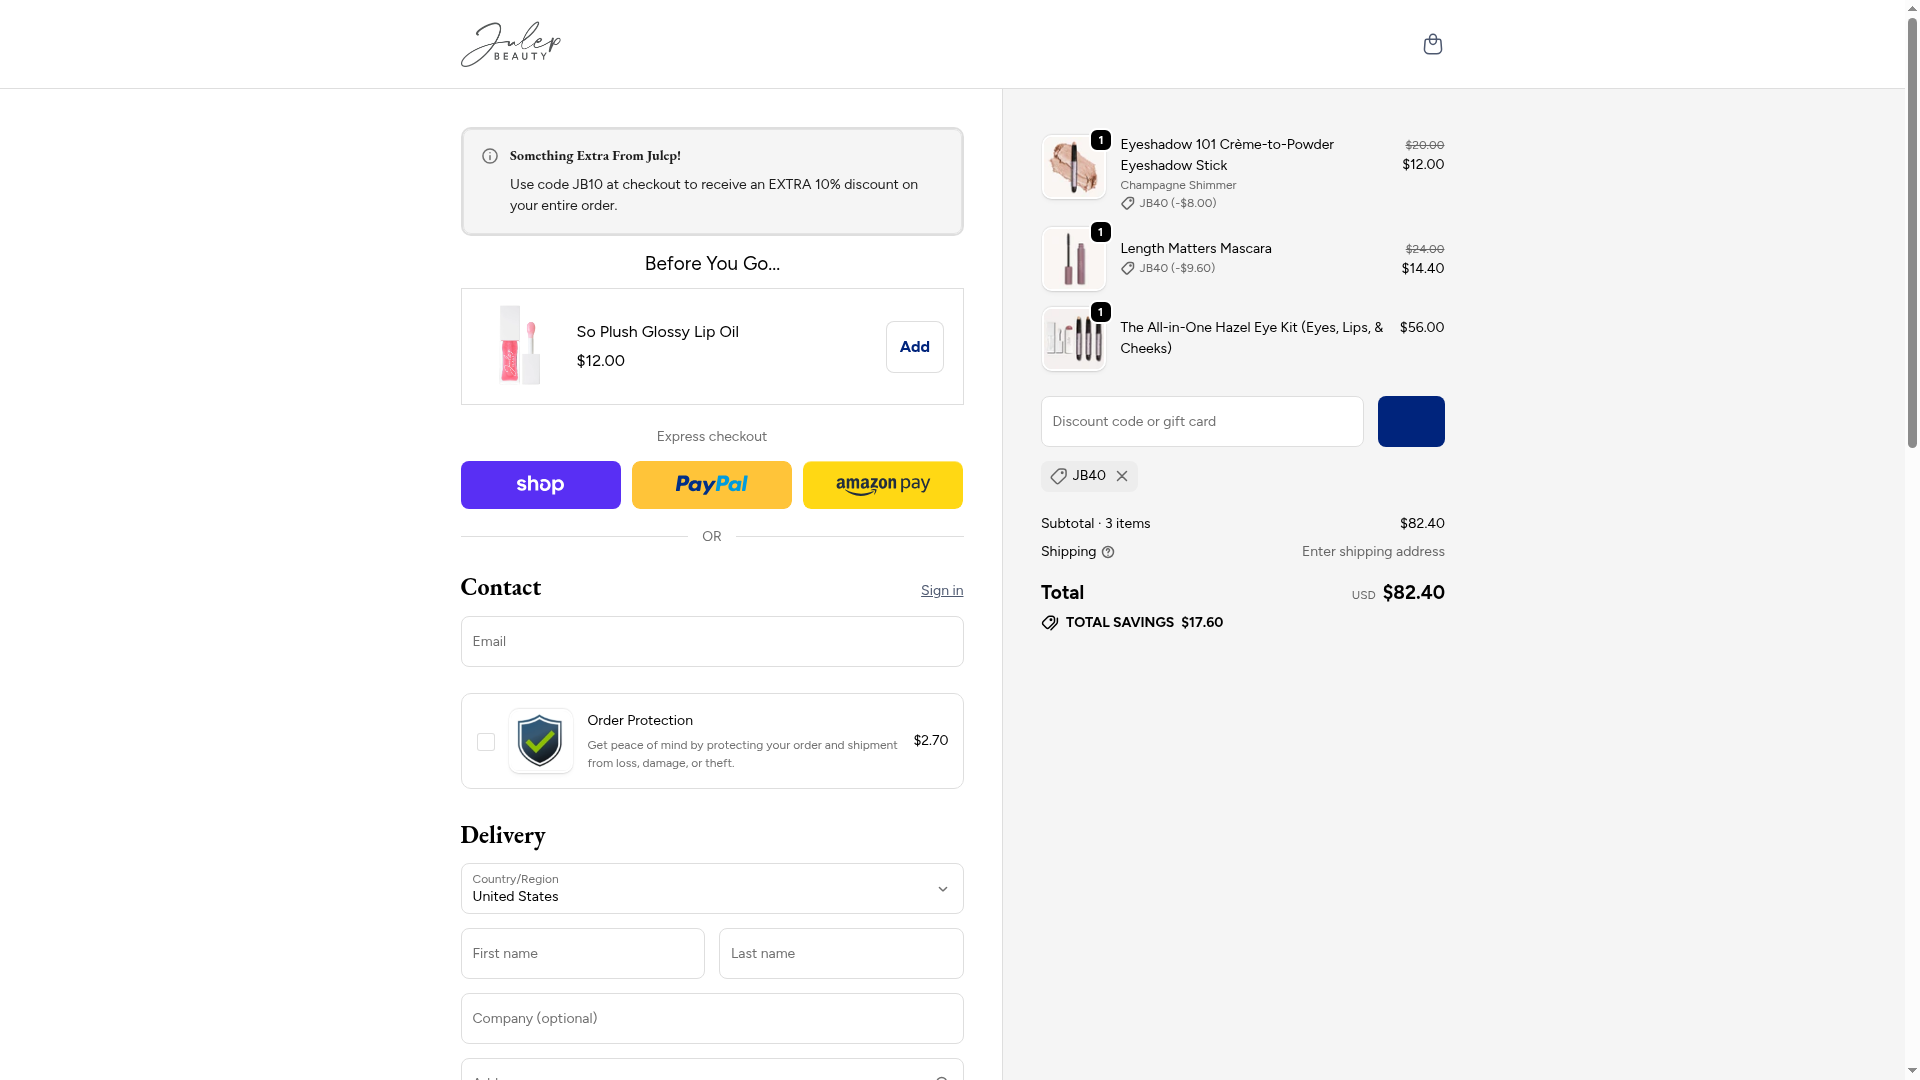Click the Eyeshadow Stick product thumbnail
This screenshot has height=1080, width=1920.
click(1073, 167)
